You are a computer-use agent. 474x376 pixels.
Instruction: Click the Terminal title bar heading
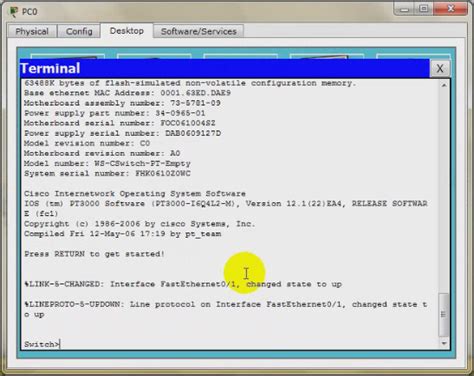50,69
